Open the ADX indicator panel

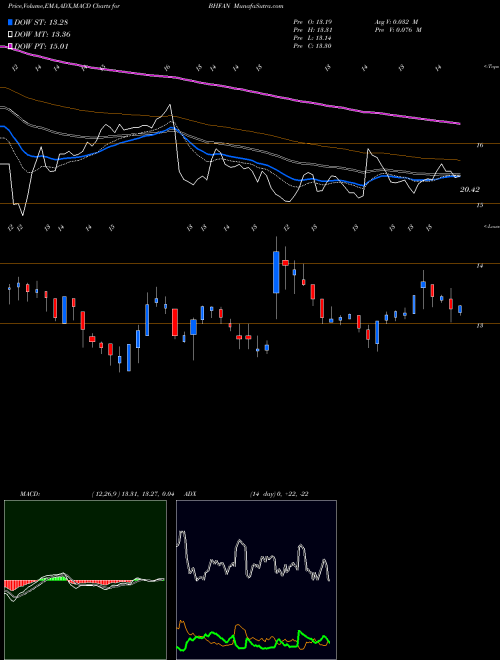(x=256, y=580)
